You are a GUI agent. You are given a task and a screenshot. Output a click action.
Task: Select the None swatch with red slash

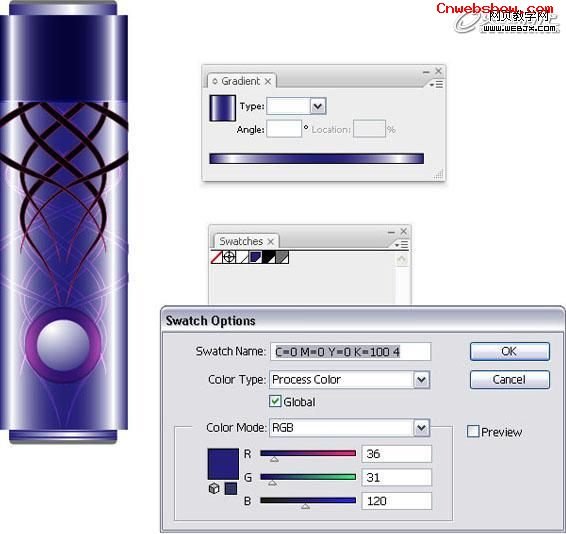216,257
